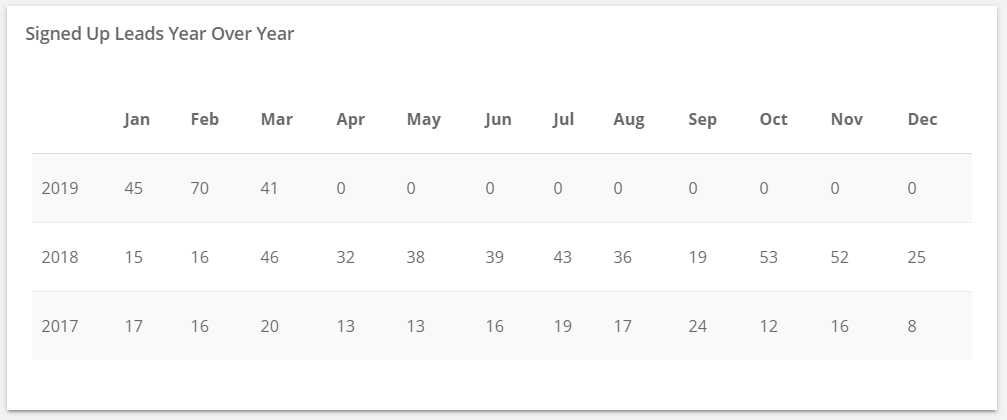Click the 2018 October value 53

point(769,257)
